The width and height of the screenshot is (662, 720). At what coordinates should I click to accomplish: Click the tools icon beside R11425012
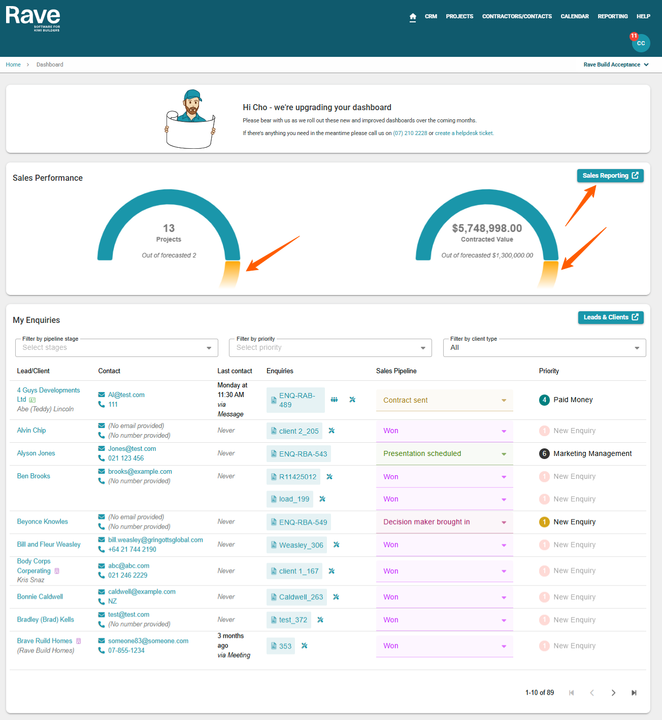(x=329, y=477)
